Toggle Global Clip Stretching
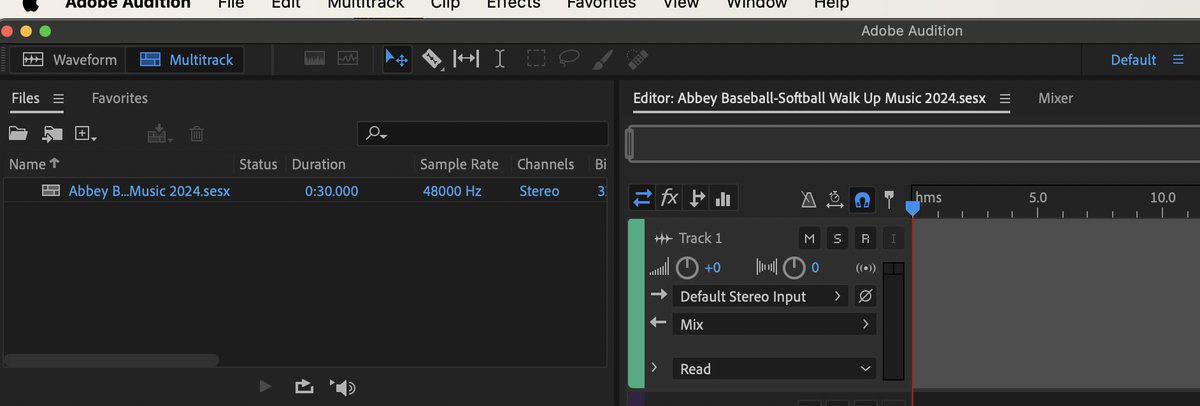 pyautogui.click(x=835, y=199)
